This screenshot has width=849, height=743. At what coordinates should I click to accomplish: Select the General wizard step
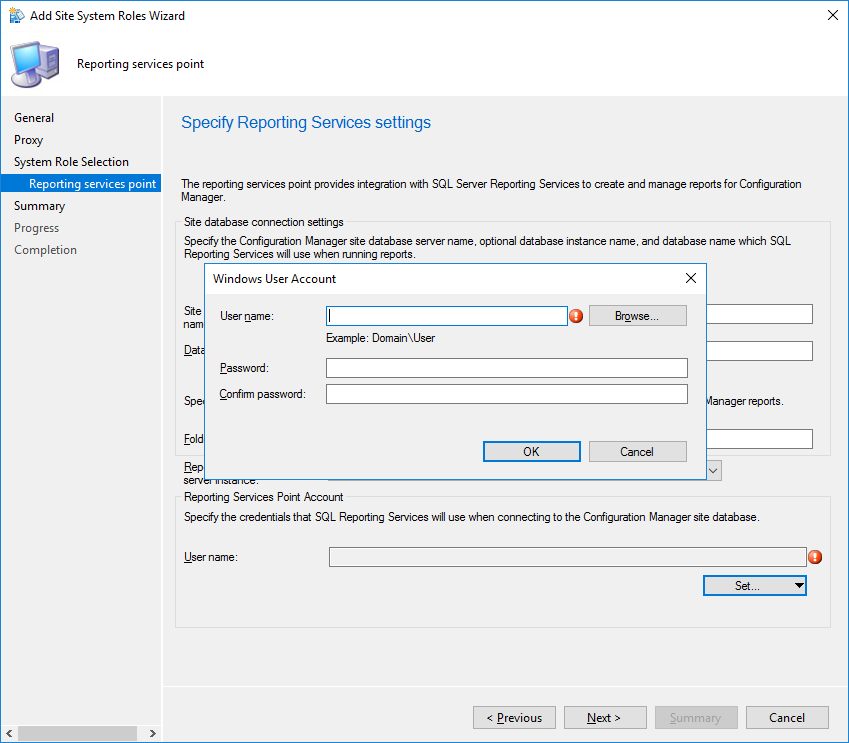point(34,117)
